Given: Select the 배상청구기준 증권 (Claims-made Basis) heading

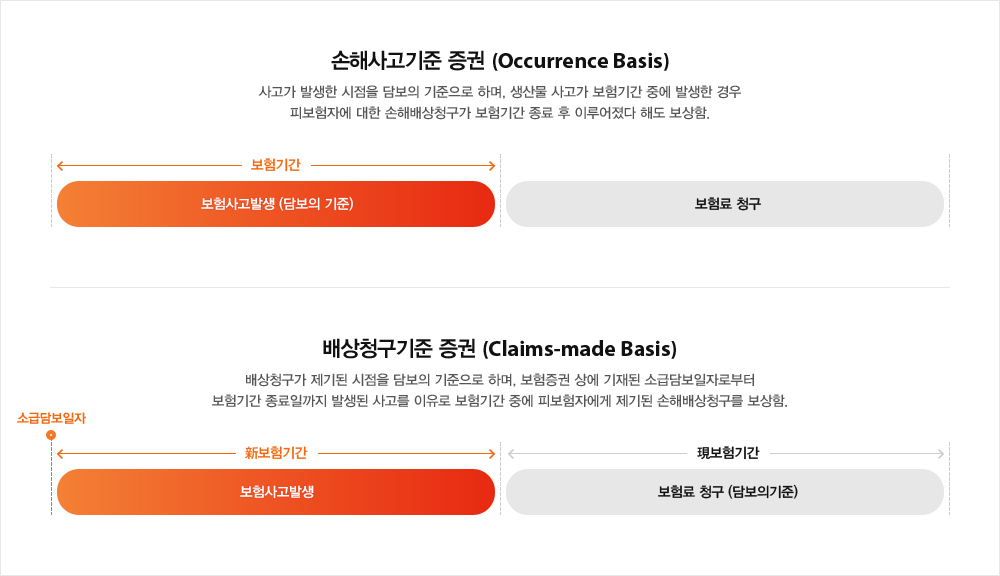Looking at the screenshot, I should pyautogui.click(x=500, y=349).
